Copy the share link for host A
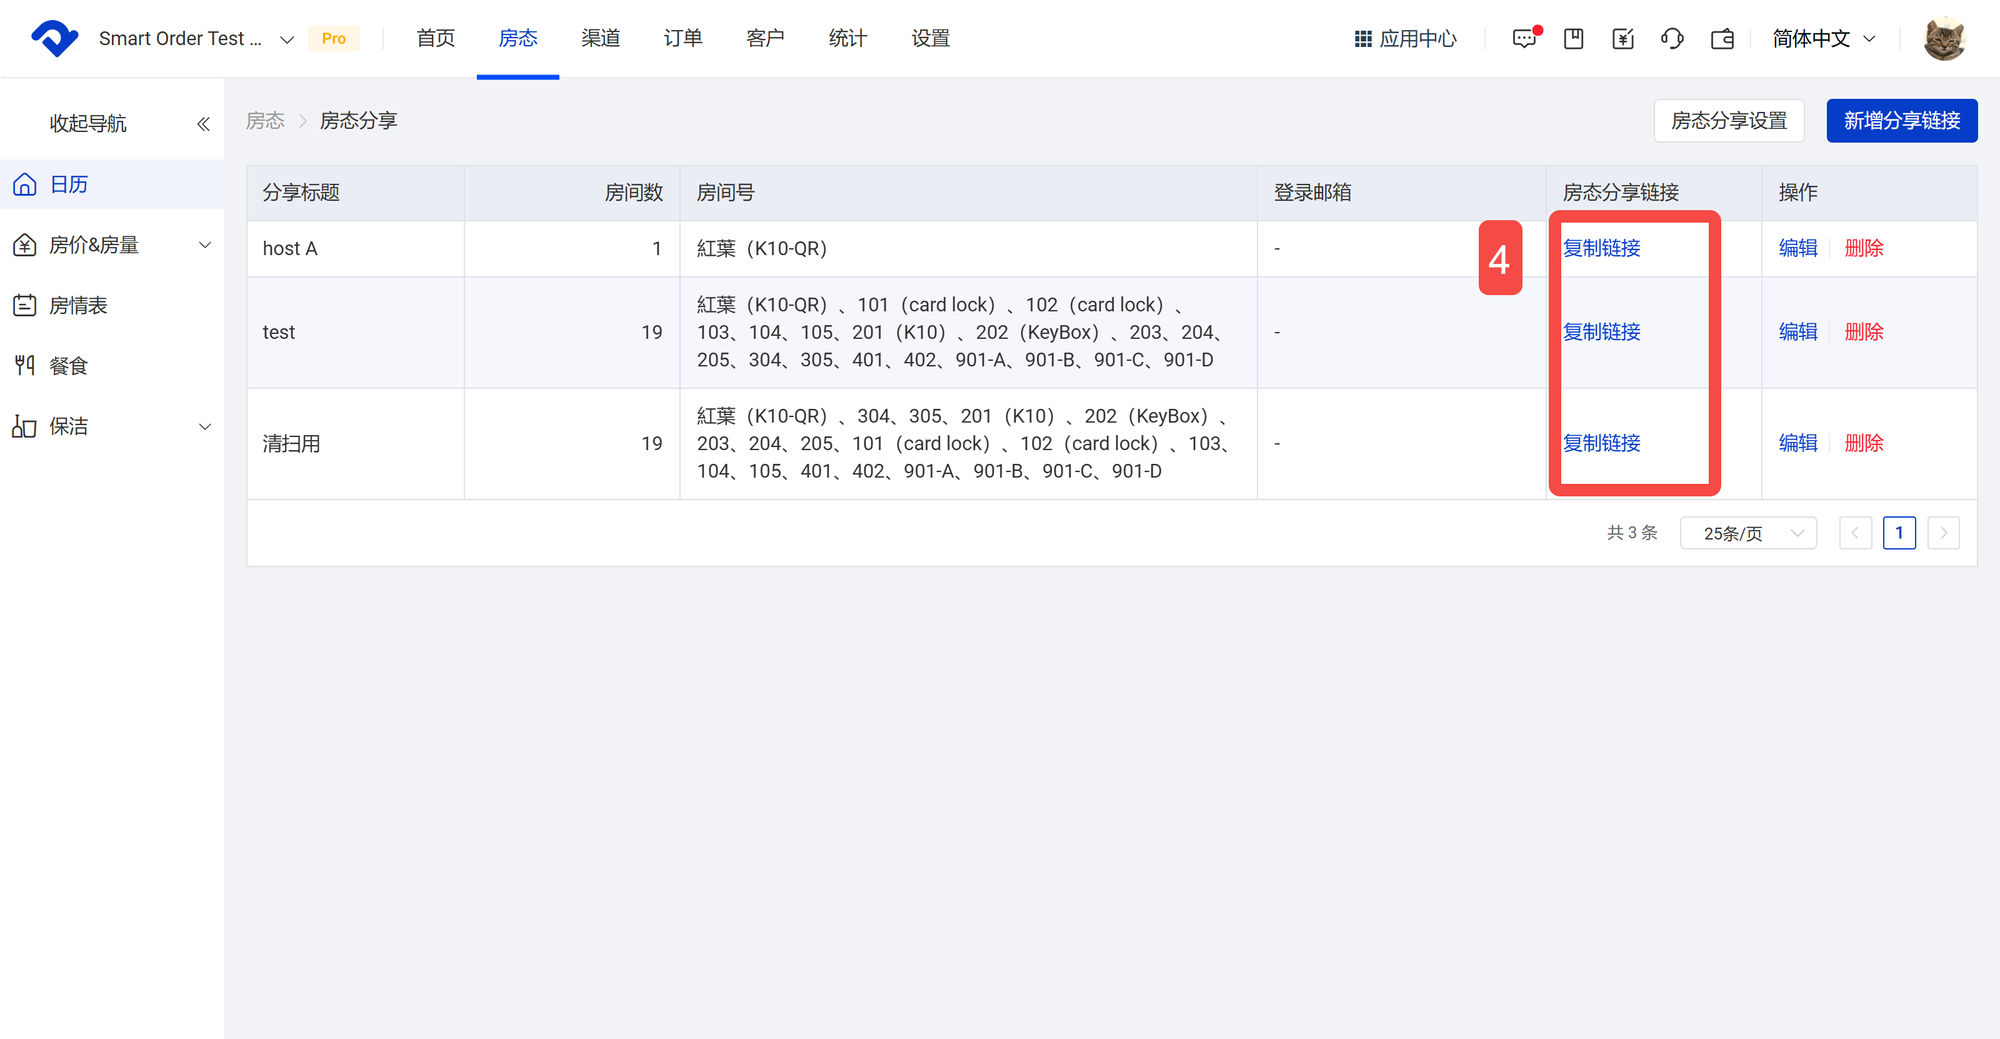This screenshot has height=1039, width=2000. point(1602,249)
